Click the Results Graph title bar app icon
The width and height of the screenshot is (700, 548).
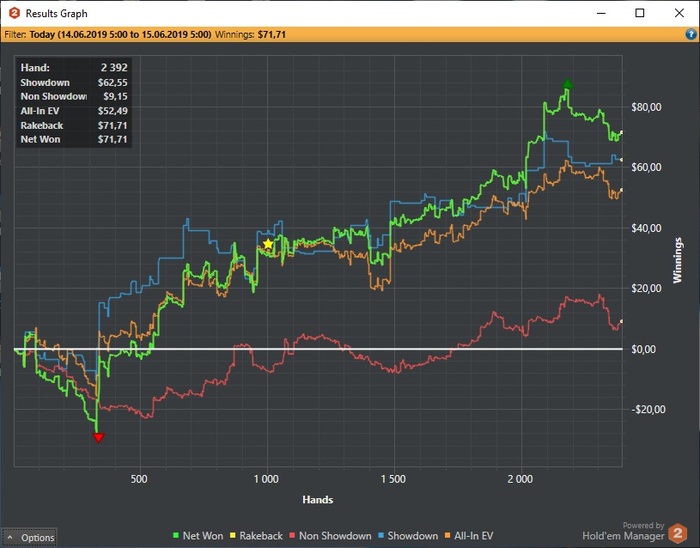pos(14,13)
